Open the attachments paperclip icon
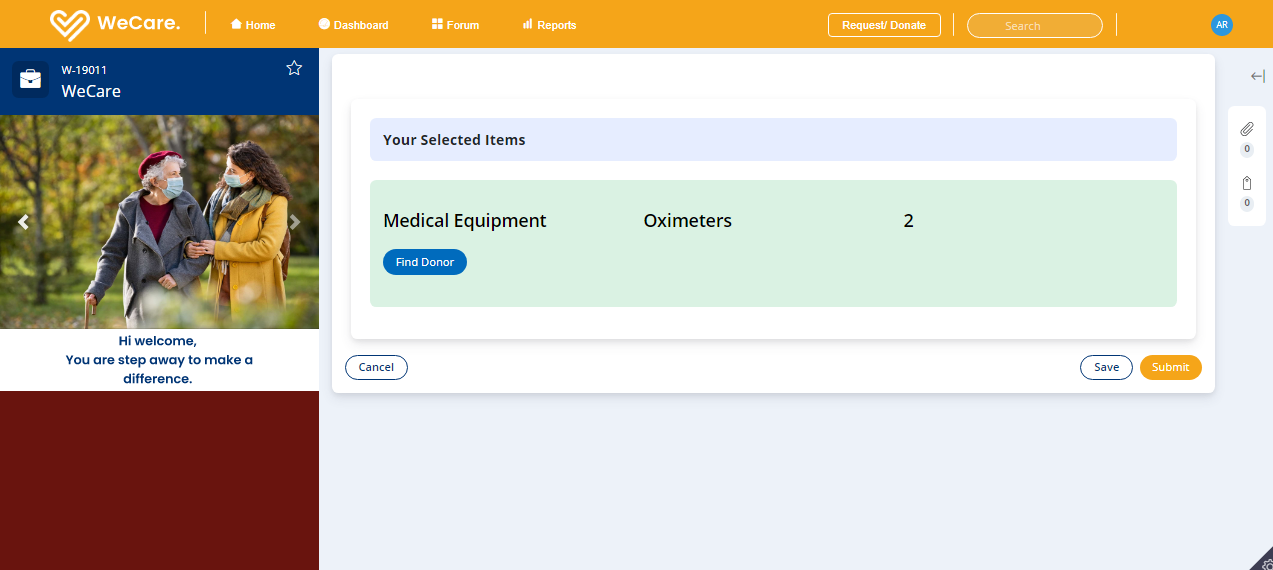1273x570 pixels. 1246,129
